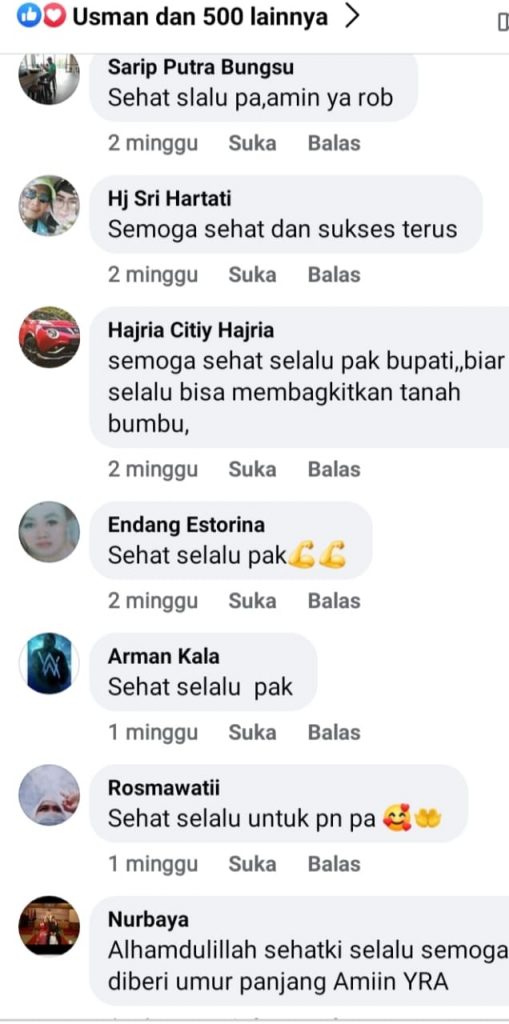This screenshot has height=1024, width=509.
Task: Reply to Endang Estorina's comment via Balas
Action: tap(334, 601)
